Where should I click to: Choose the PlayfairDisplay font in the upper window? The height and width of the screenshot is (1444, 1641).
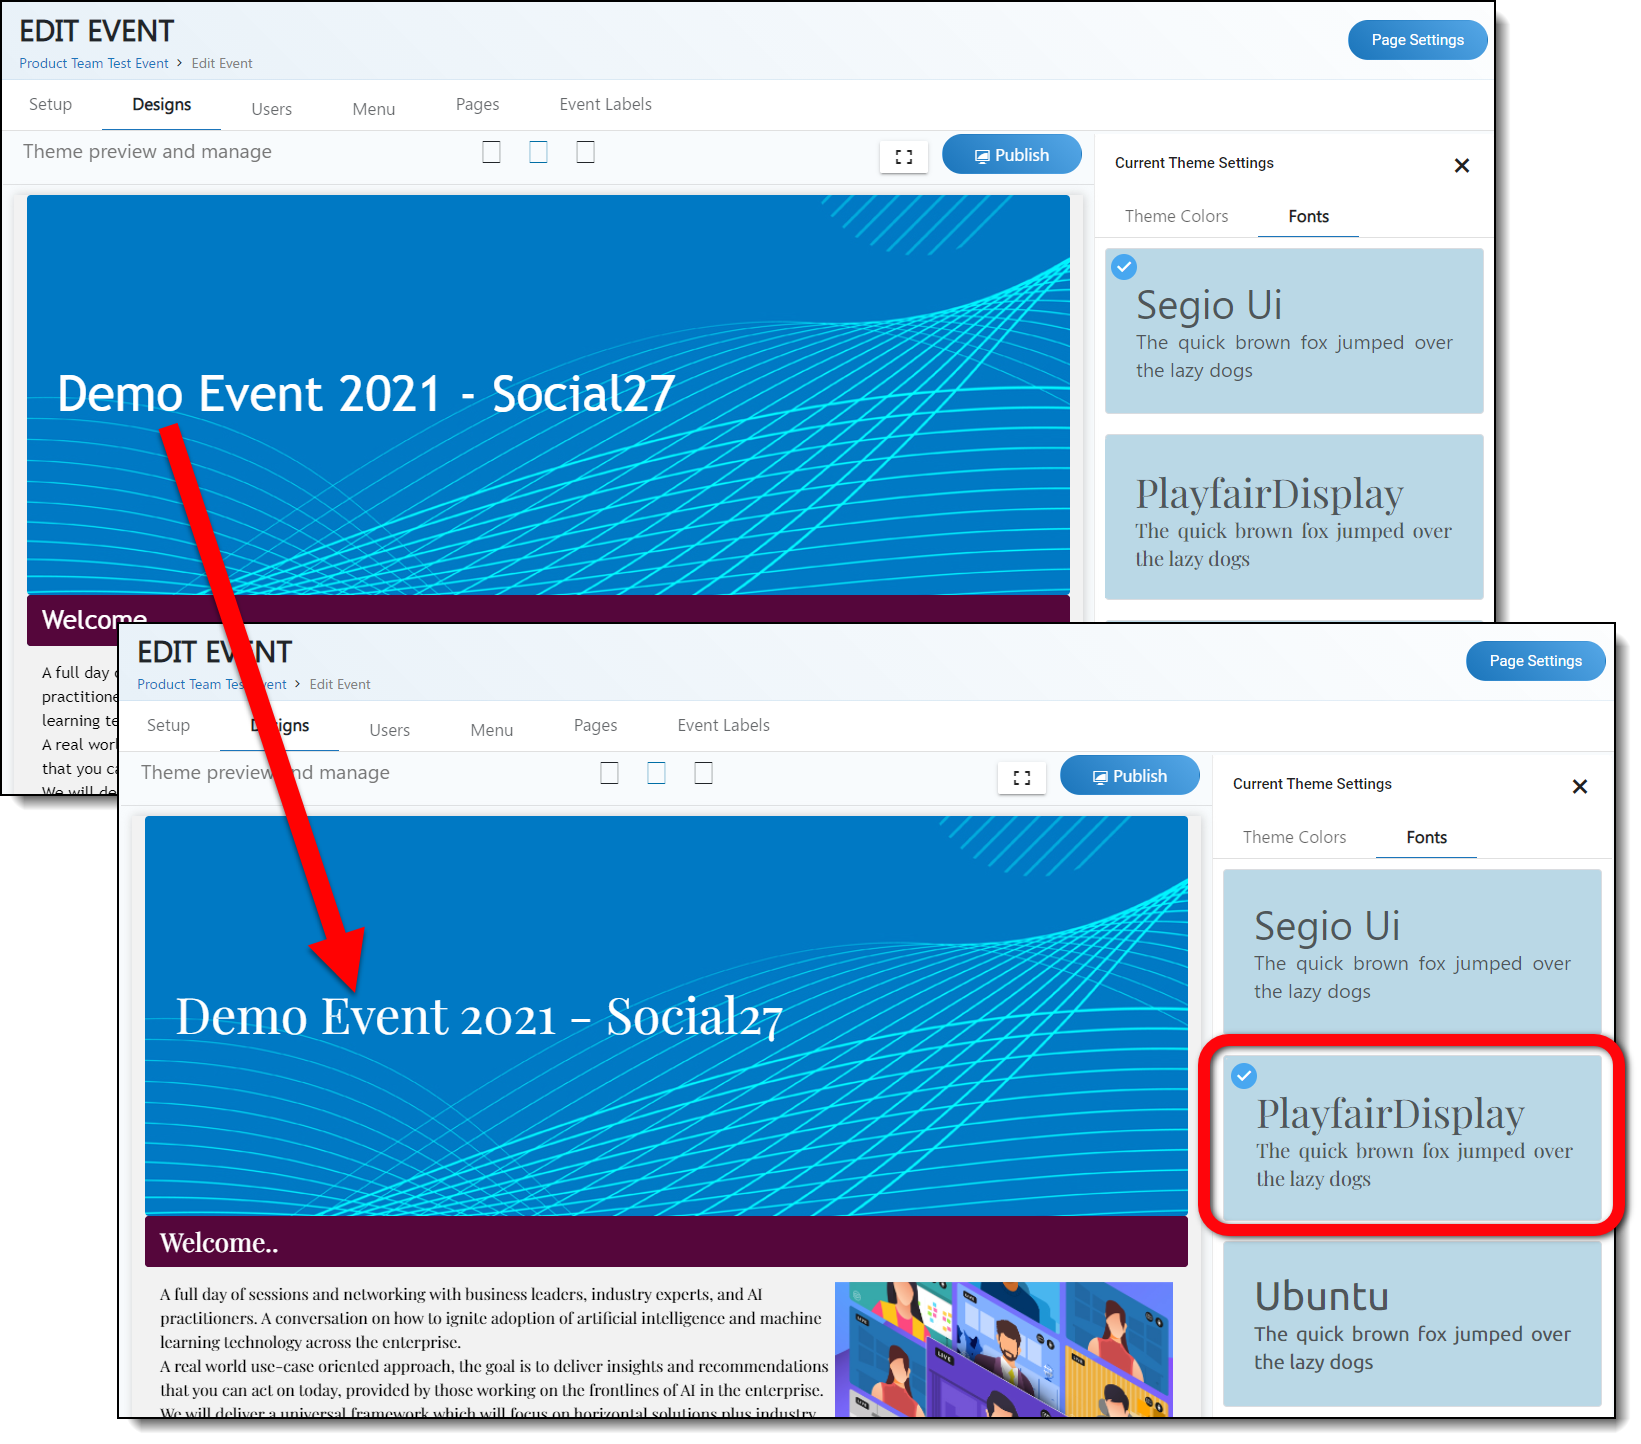[x=1293, y=517]
